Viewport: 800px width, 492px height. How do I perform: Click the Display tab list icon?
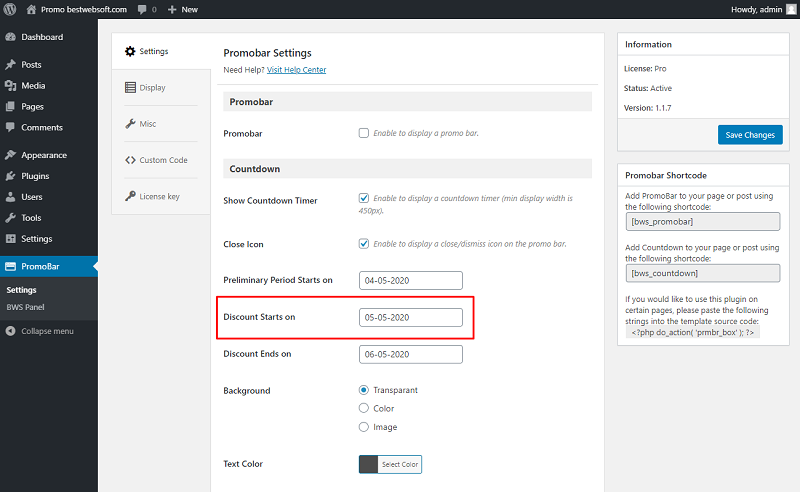pyautogui.click(x=130, y=87)
